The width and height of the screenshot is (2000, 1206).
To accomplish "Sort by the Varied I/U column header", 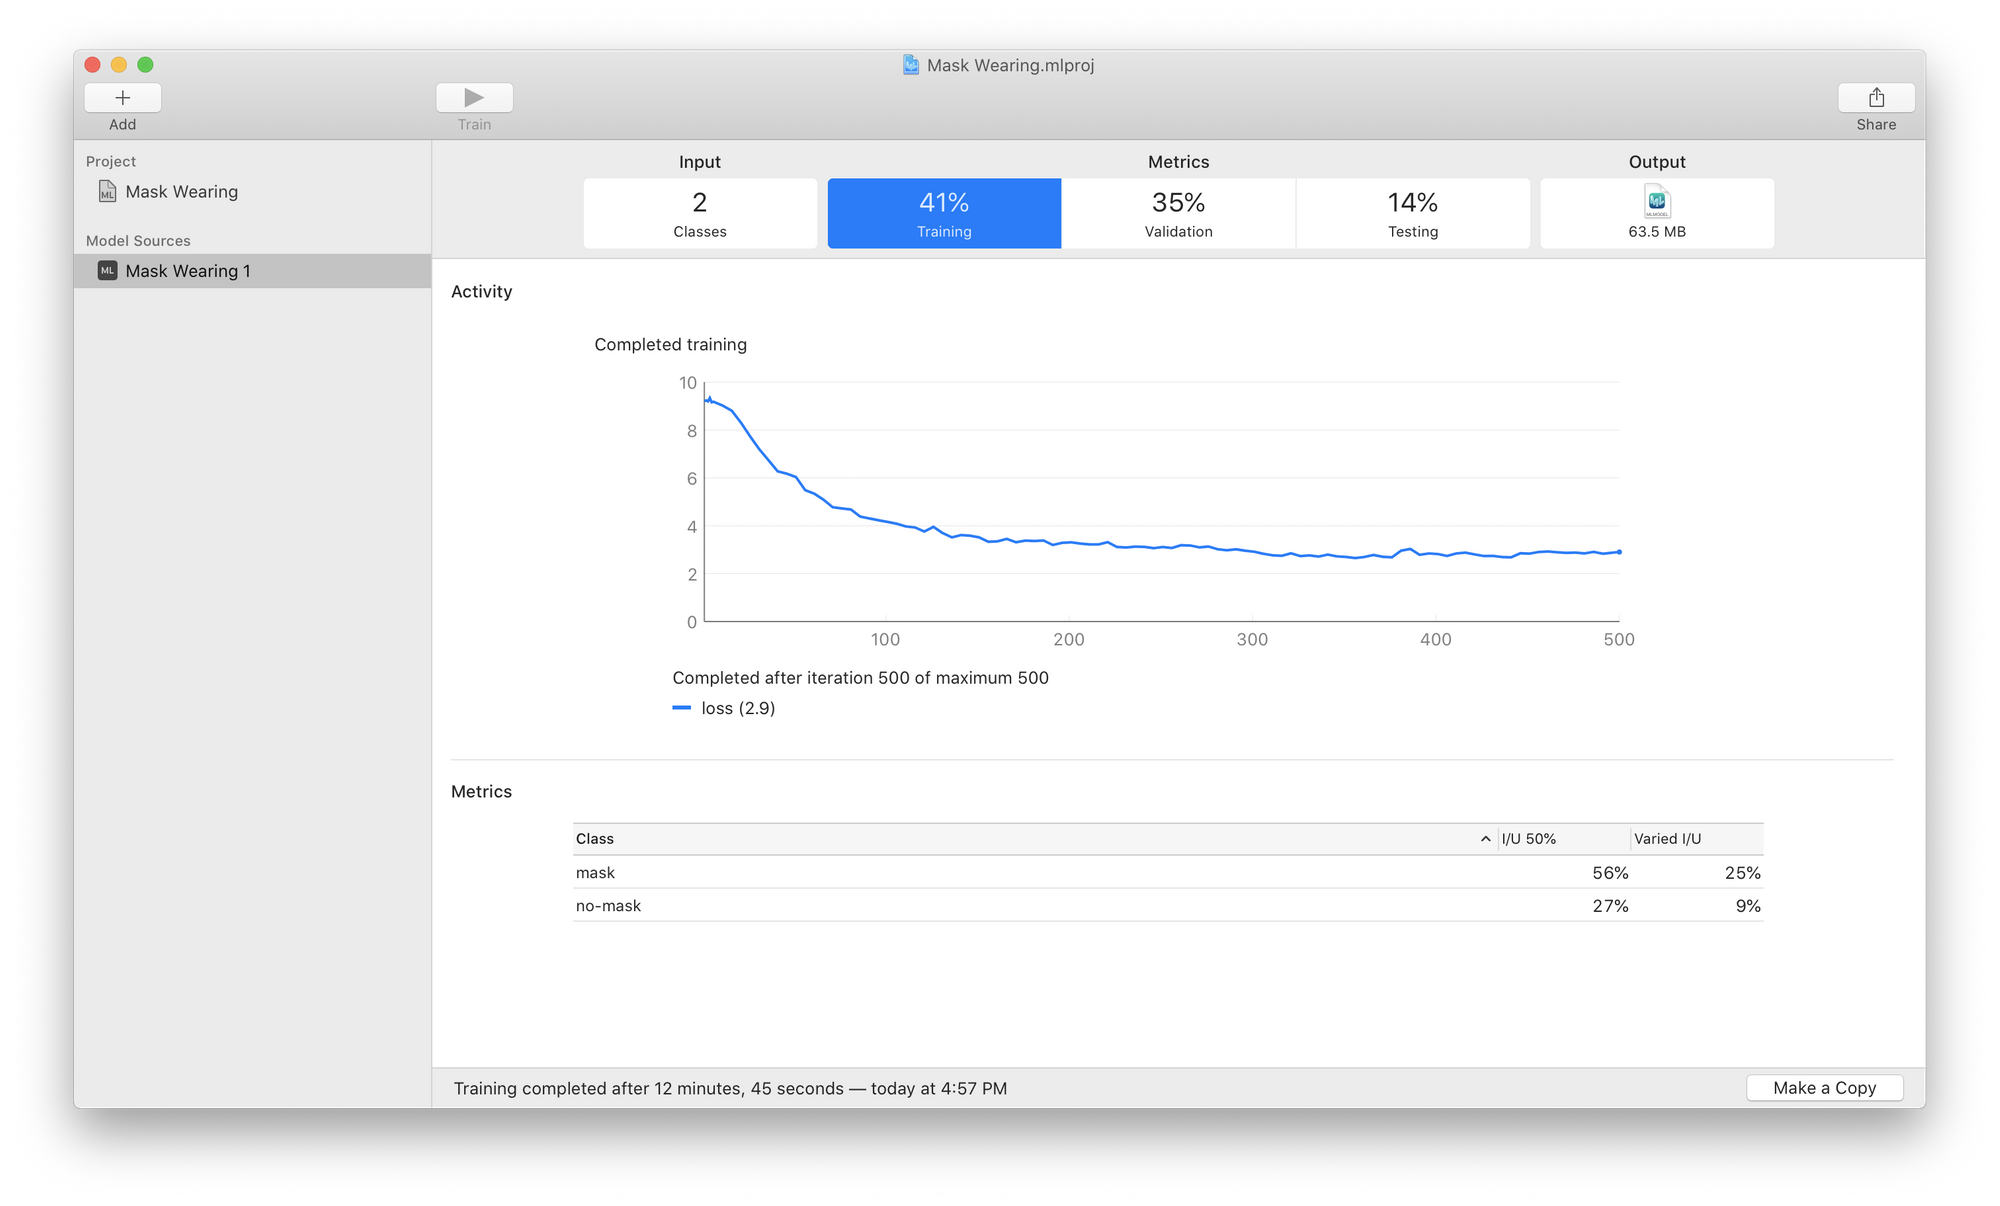I will [1667, 839].
